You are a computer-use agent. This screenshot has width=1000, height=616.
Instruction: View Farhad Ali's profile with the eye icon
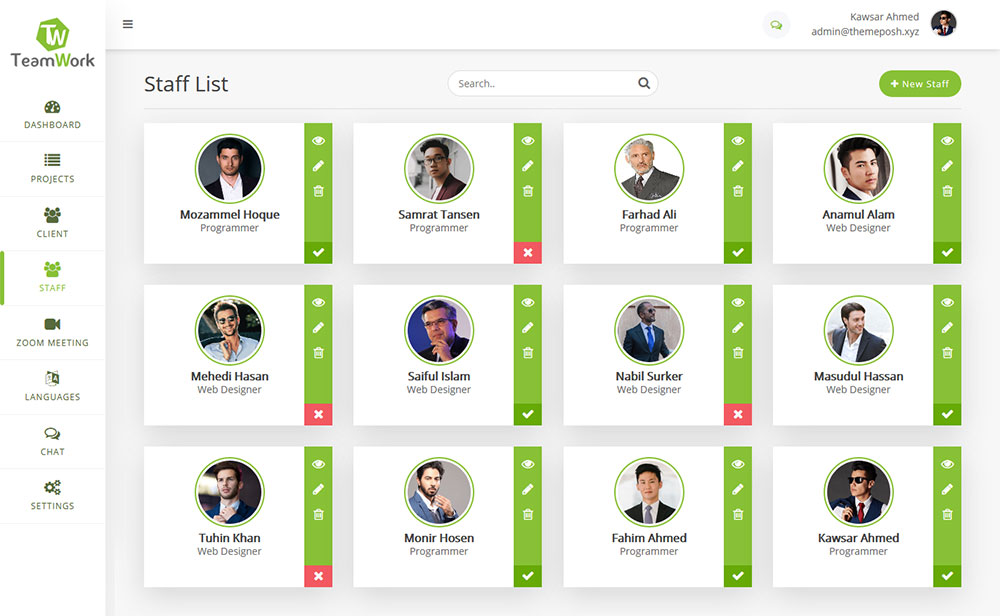738,141
